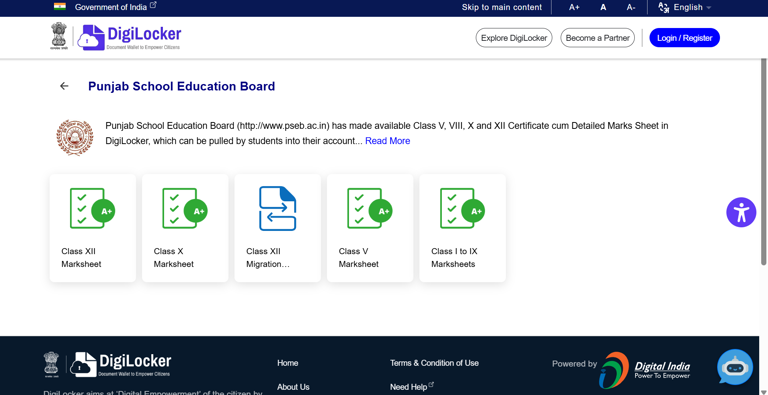
Task: Open the Become a Partner button
Action: [598, 38]
